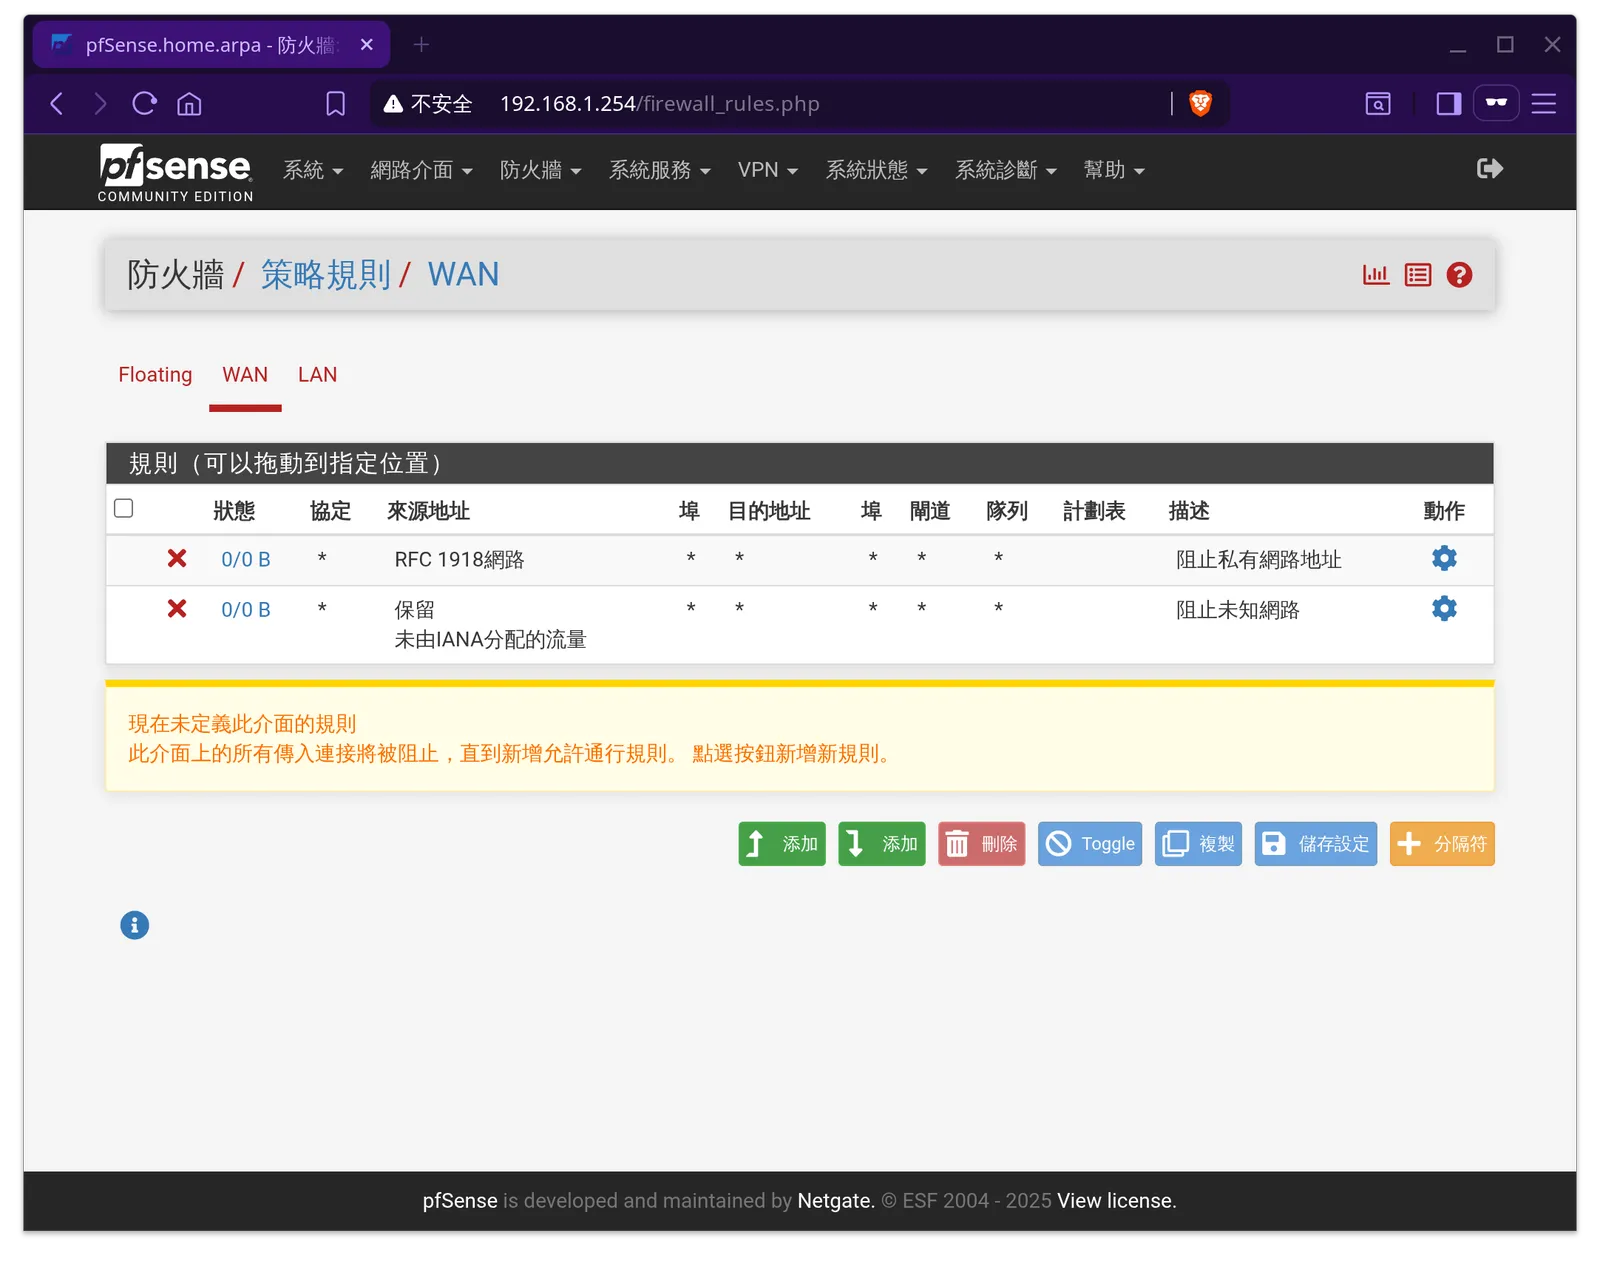The width and height of the screenshot is (1600, 1278).
Task: Click the 策略規則 breadcrumb link
Action: click(x=326, y=275)
